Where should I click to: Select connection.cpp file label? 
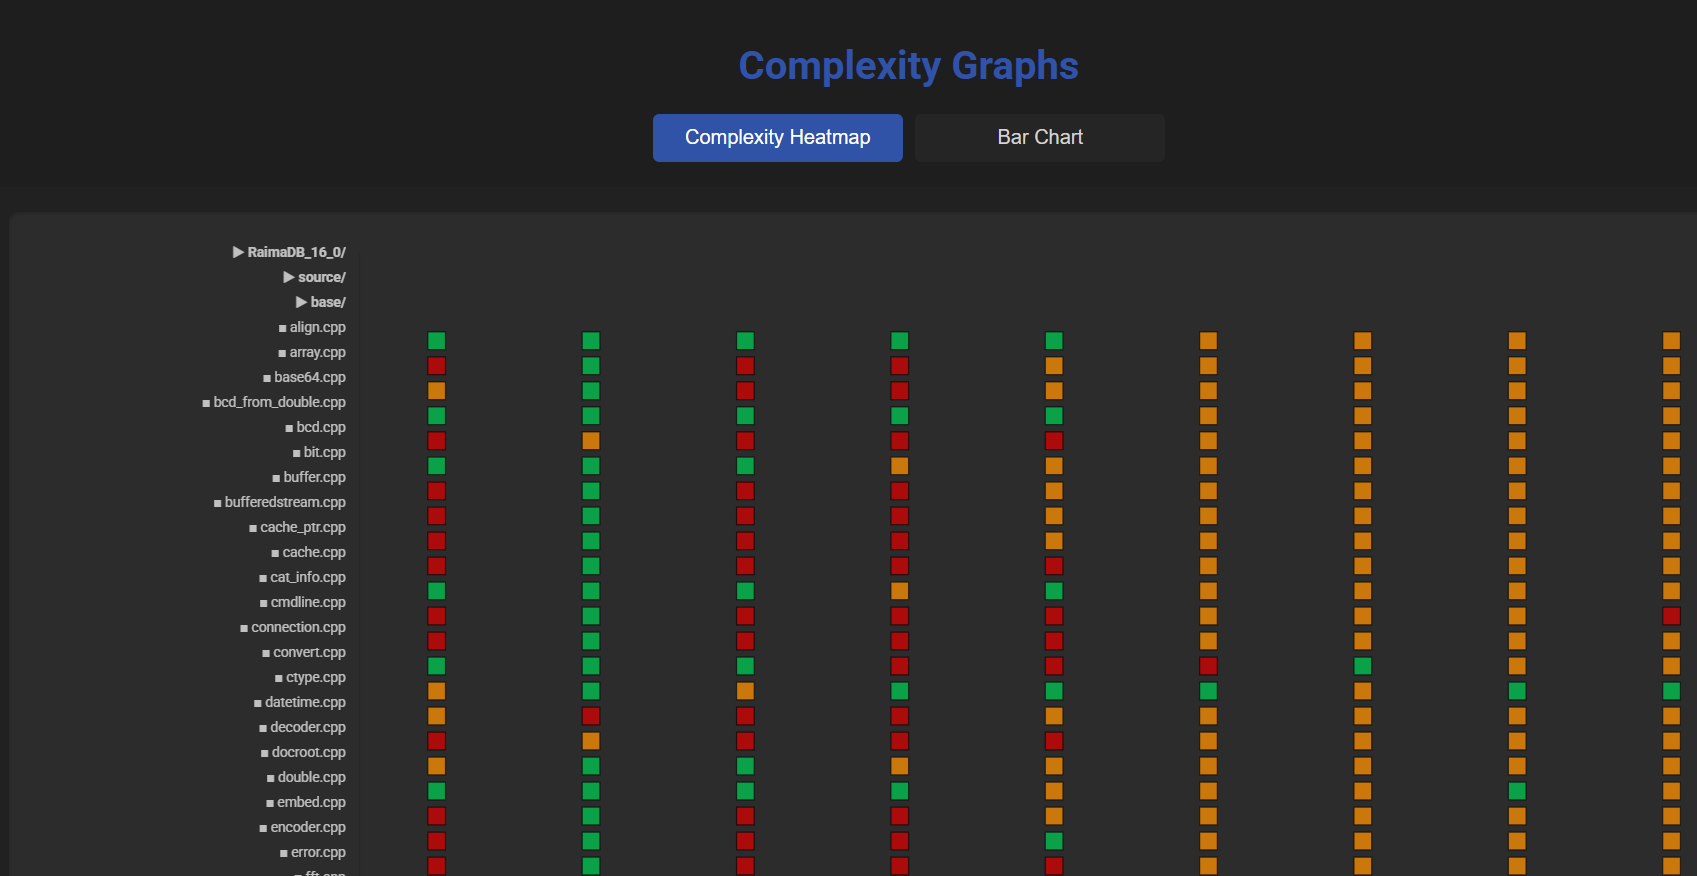point(293,627)
